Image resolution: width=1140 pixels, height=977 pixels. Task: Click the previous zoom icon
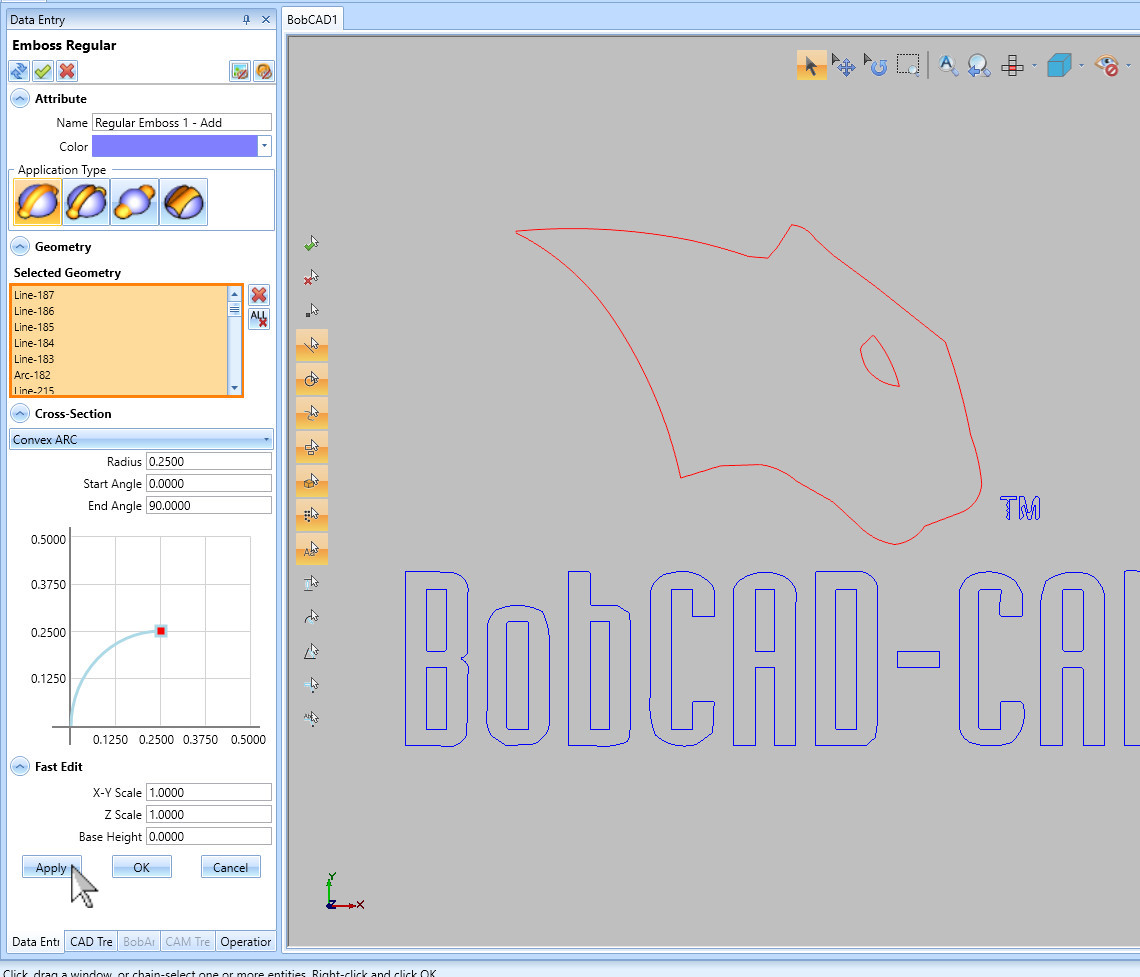coord(978,64)
